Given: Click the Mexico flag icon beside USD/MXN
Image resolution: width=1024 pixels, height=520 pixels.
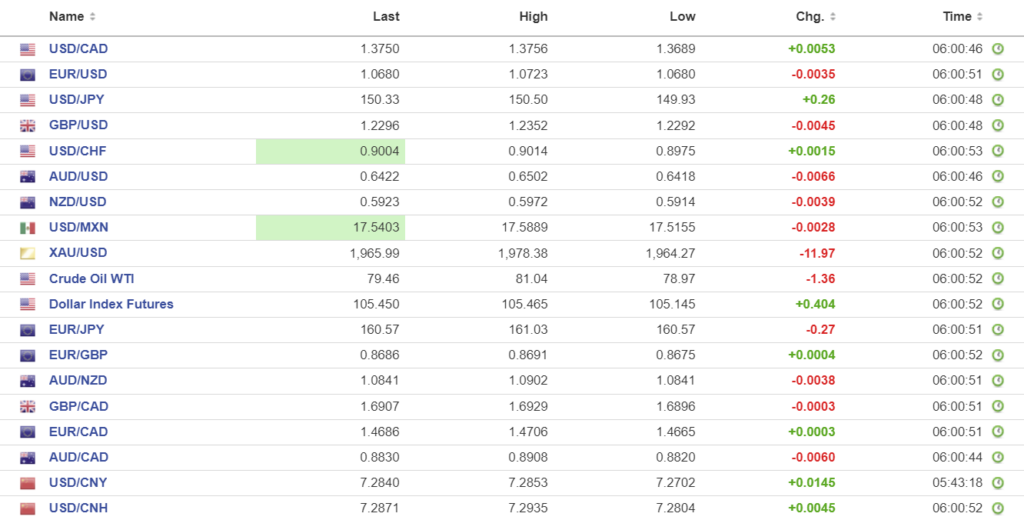Looking at the screenshot, I should tap(28, 228).
